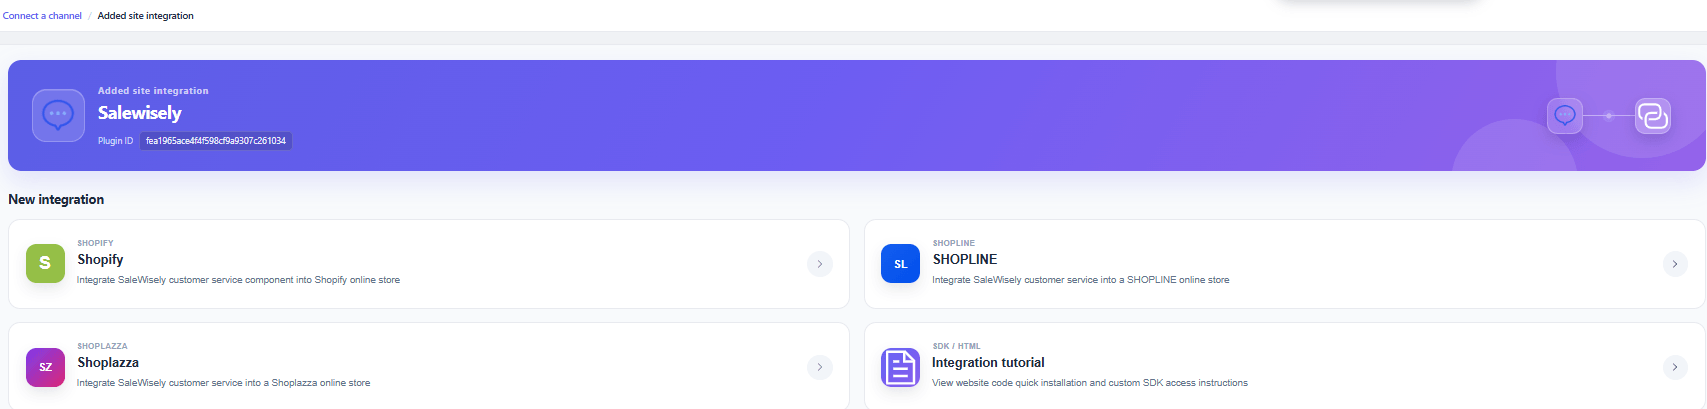
Task: Select the Added site integration breadcrumb
Action: coord(146,16)
